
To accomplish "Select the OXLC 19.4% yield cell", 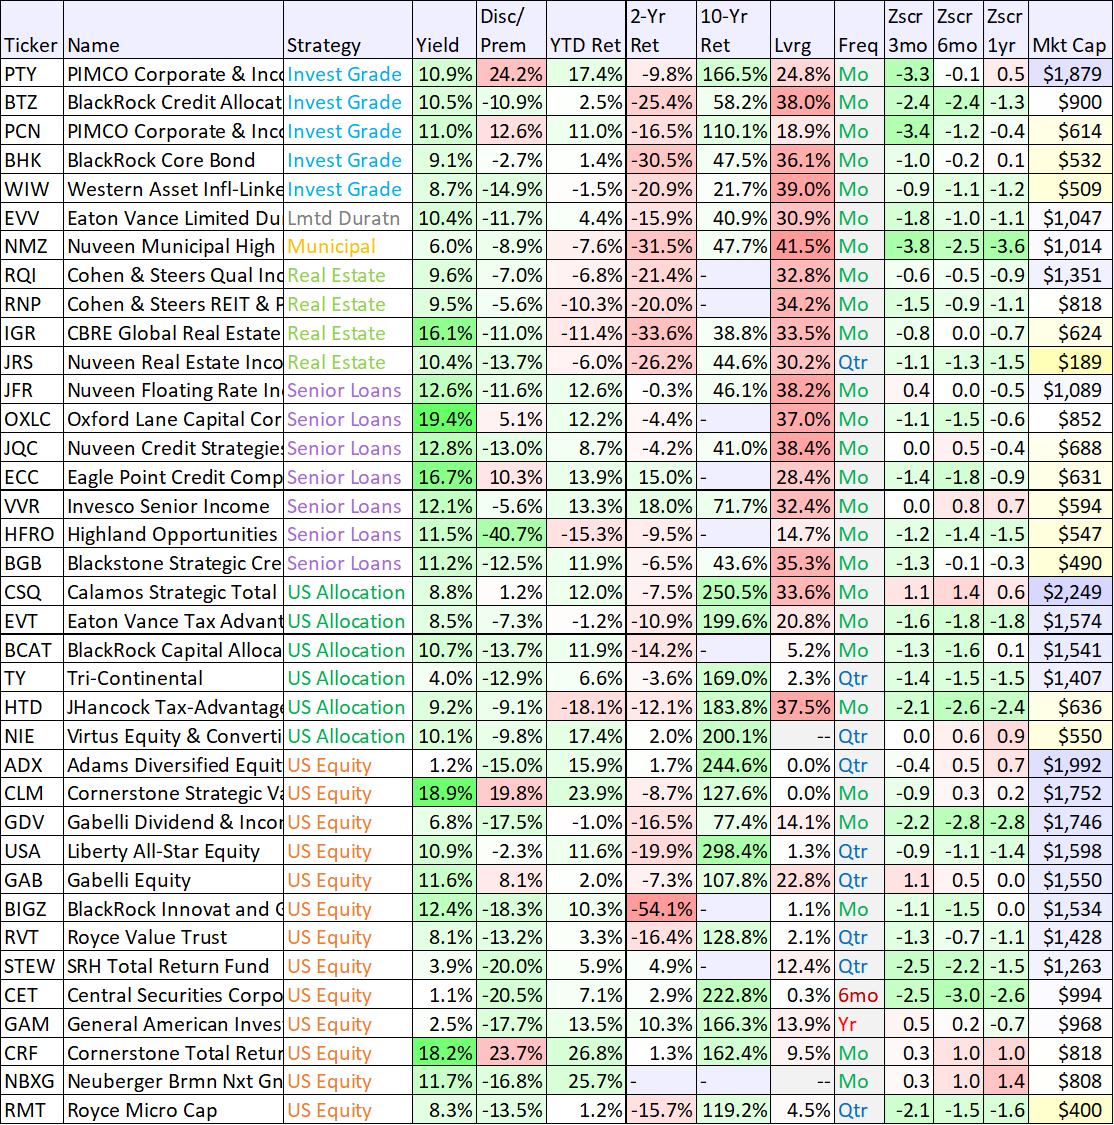I will pos(444,419).
